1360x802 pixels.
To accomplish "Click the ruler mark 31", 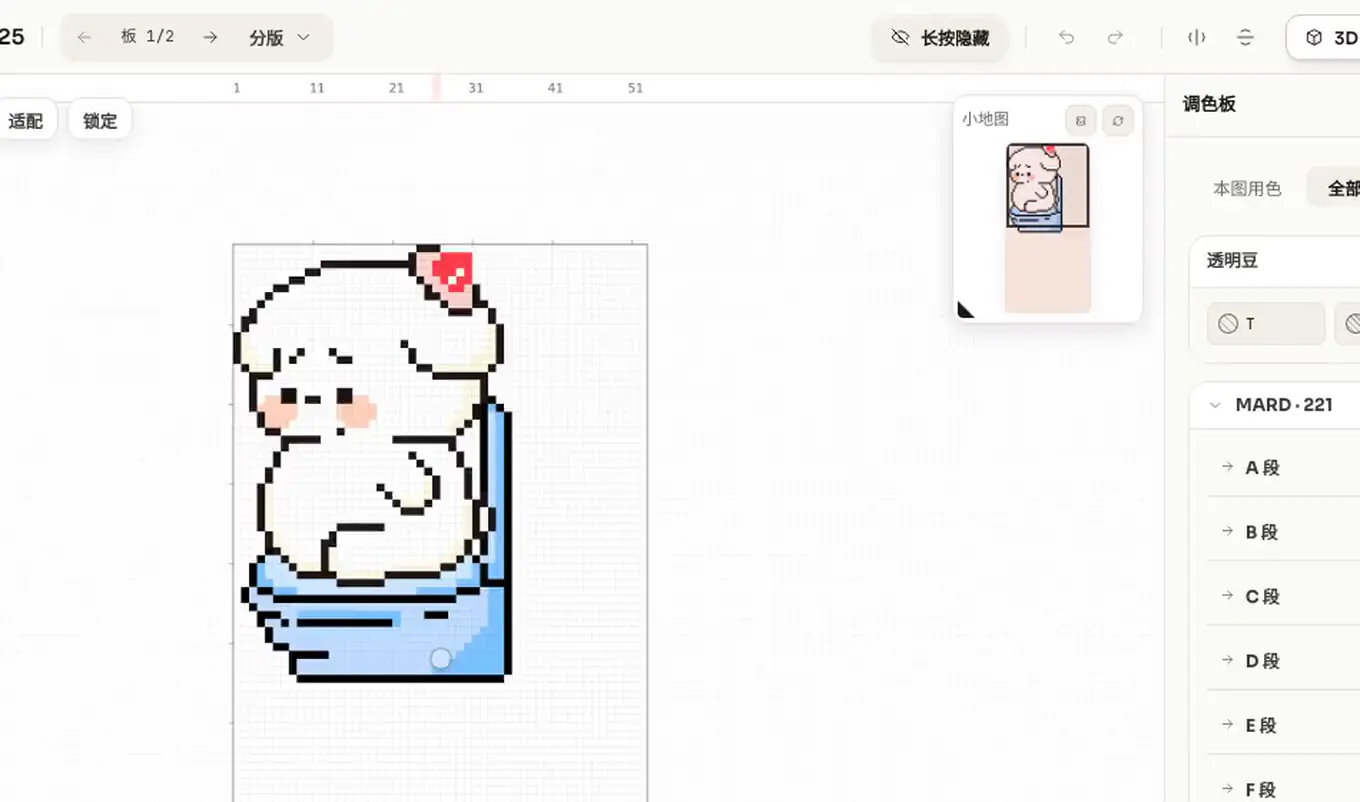I will pyautogui.click(x=476, y=88).
